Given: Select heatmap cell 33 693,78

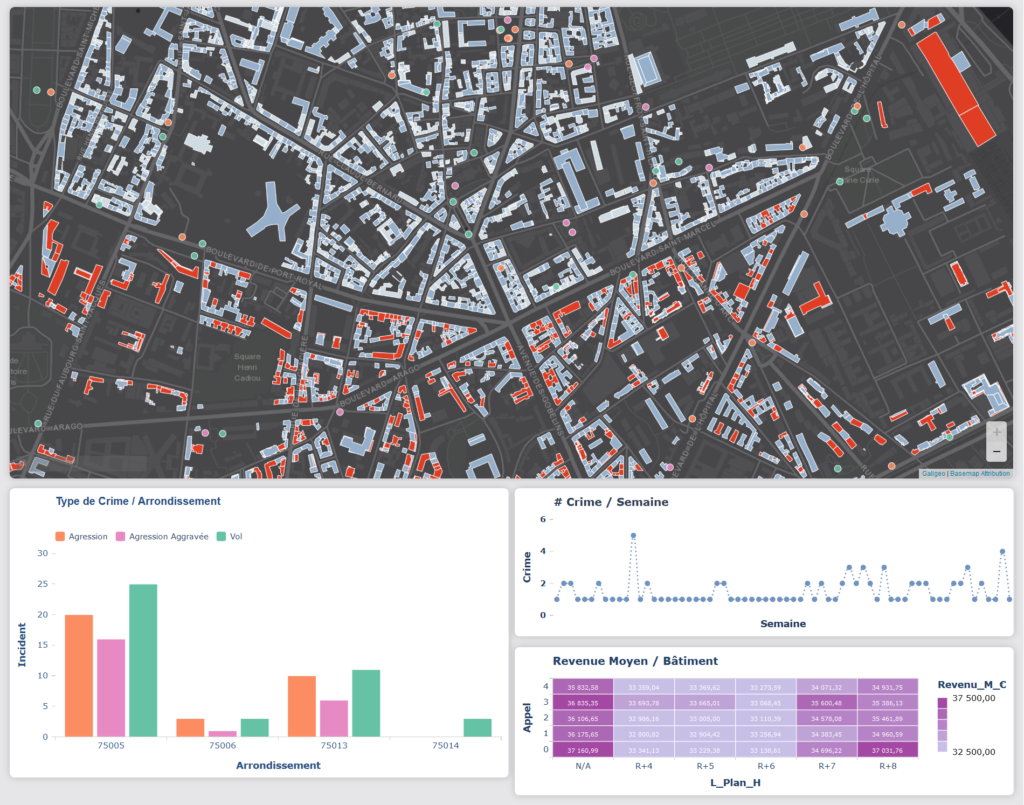Looking at the screenshot, I should [644, 703].
